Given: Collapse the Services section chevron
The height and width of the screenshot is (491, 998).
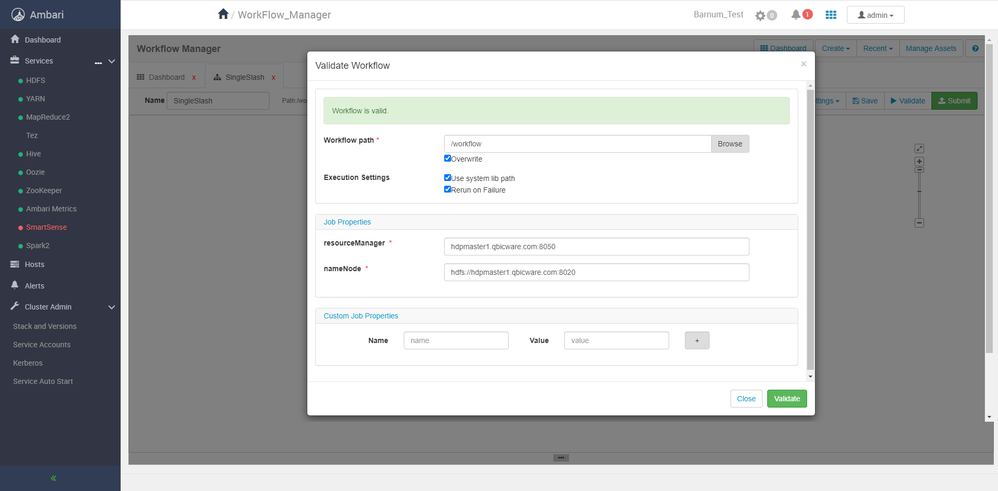Looking at the screenshot, I should [x=111, y=61].
